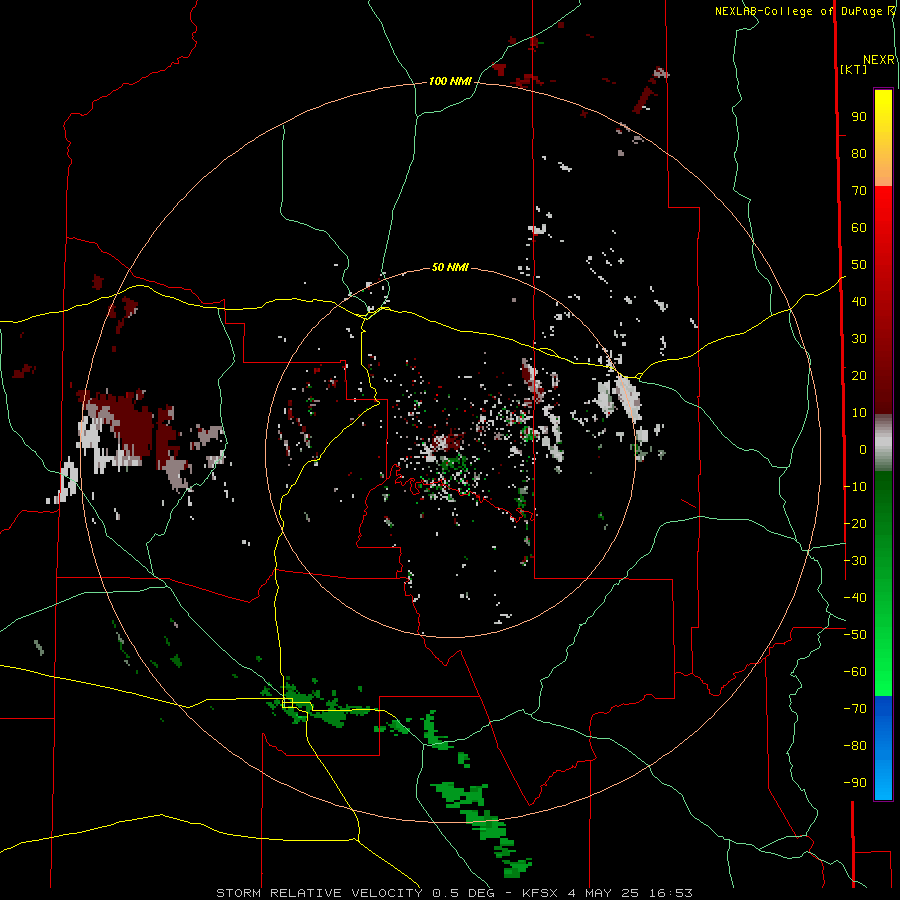Screen dimensions: 900x900
Task: Click the positive "90" legend value
Action: tap(859, 117)
